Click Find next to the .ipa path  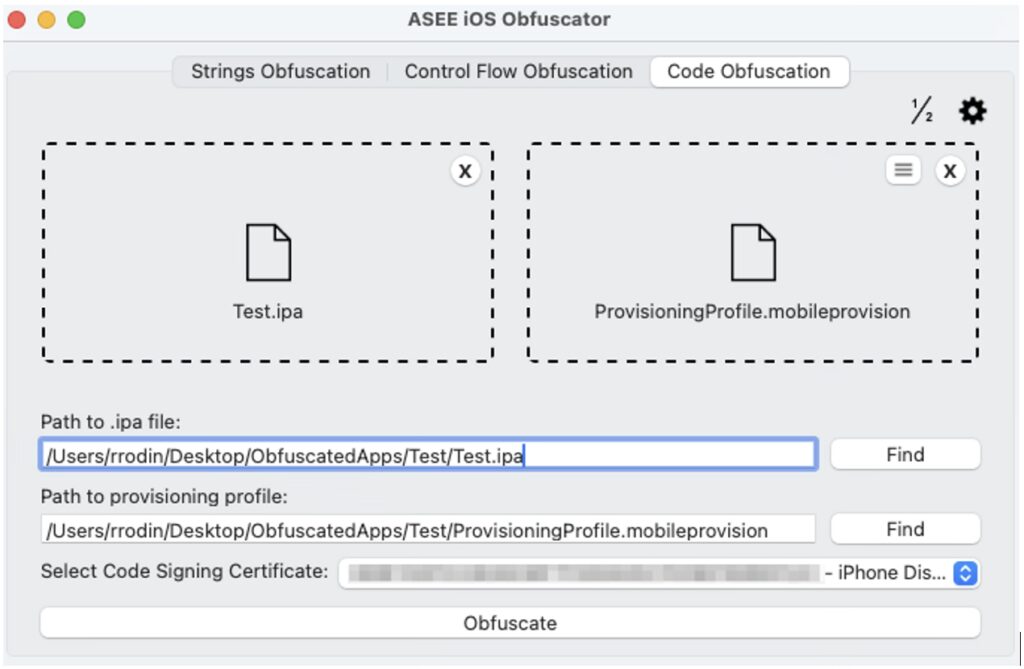(905, 455)
